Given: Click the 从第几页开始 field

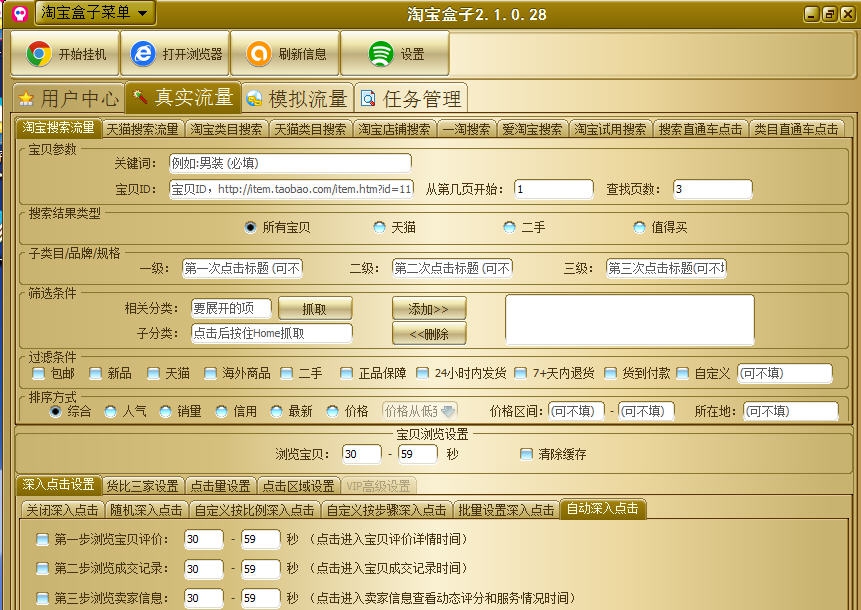Looking at the screenshot, I should click(x=554, y=189).
